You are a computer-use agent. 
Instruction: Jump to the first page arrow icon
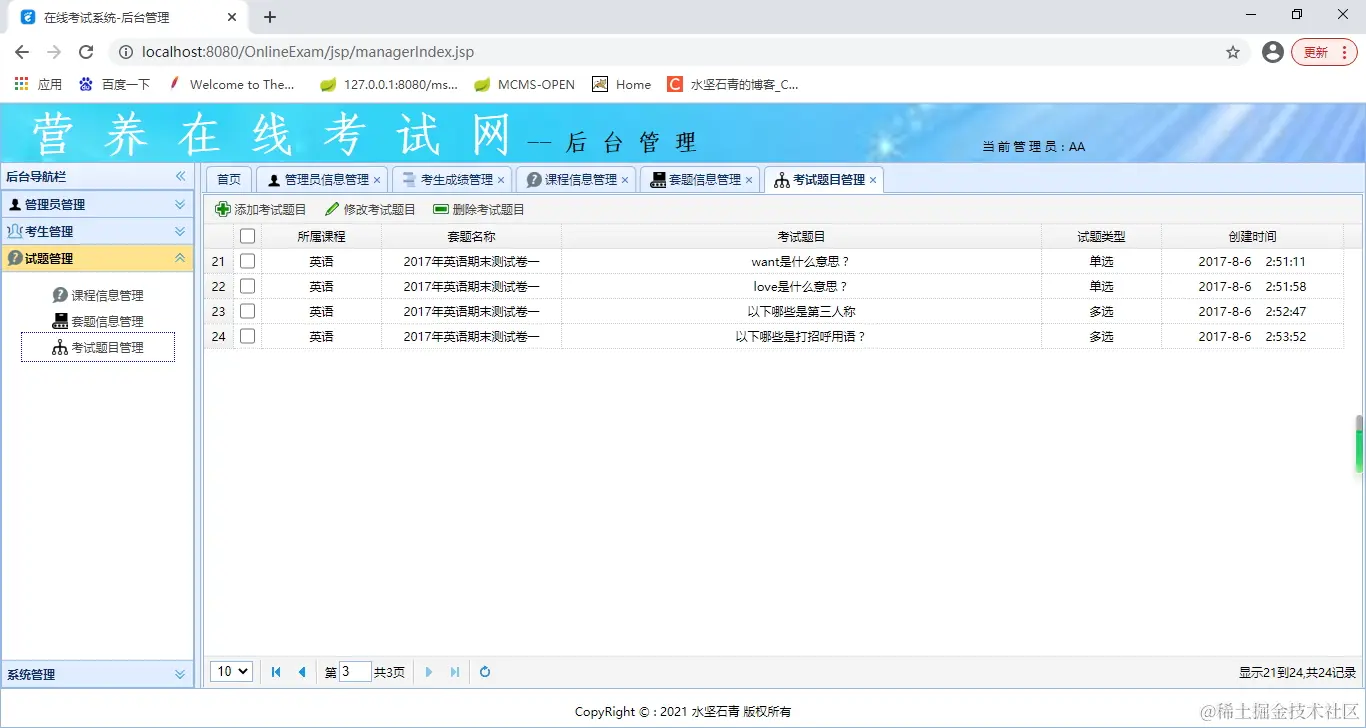[276, 671]
